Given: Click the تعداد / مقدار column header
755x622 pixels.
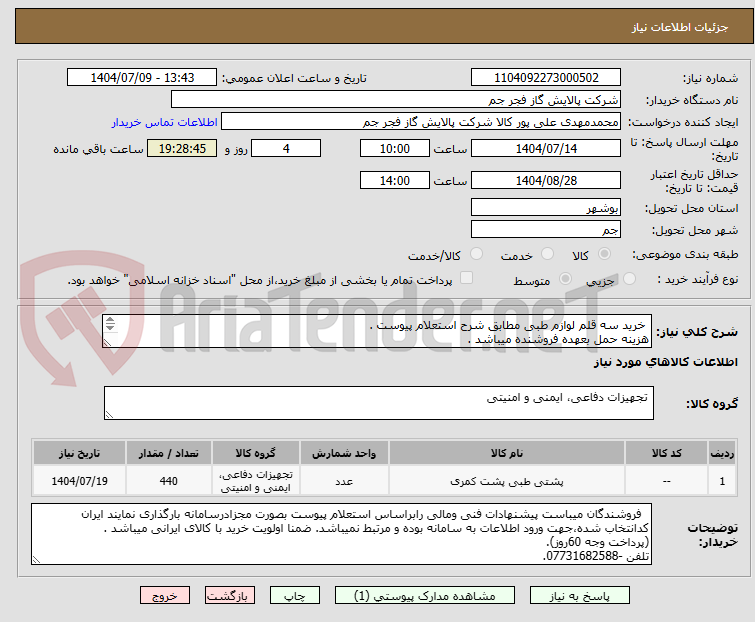Looking at the screenshot, I should (x=169, y=453).
